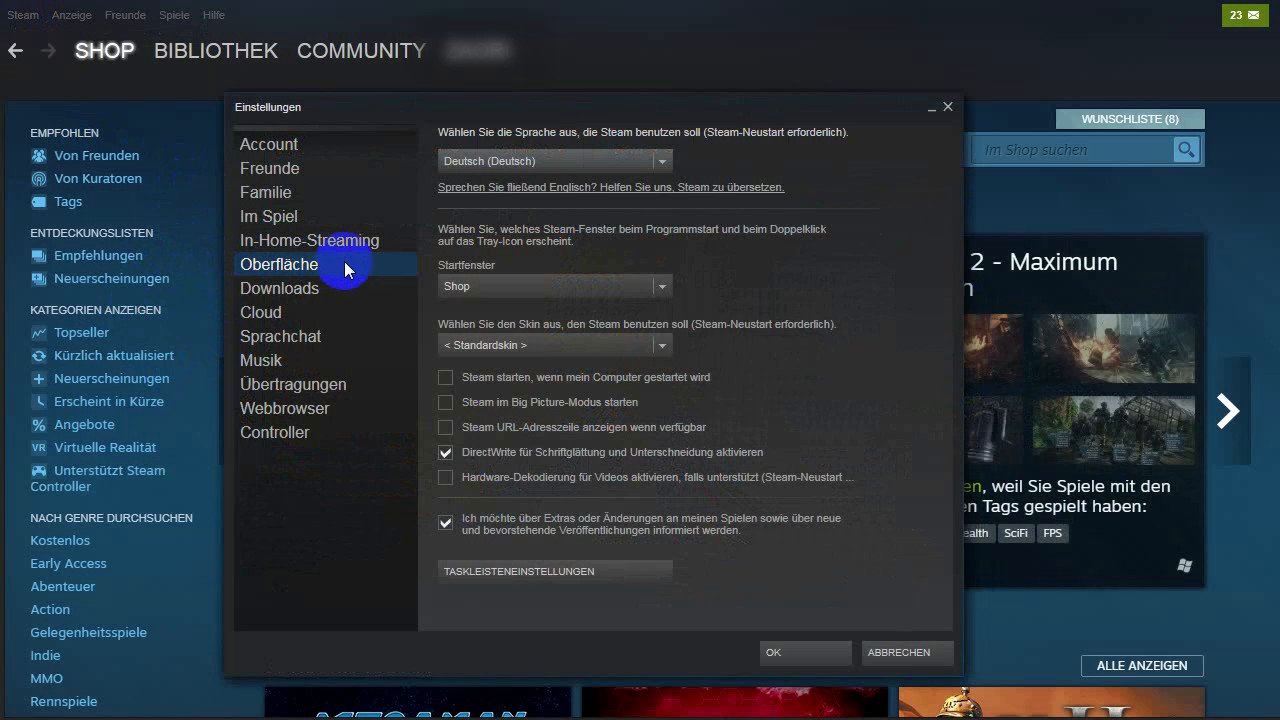Open the notifications mail counter icon
The image size is (1280, 720).
tap(1245, 15)
